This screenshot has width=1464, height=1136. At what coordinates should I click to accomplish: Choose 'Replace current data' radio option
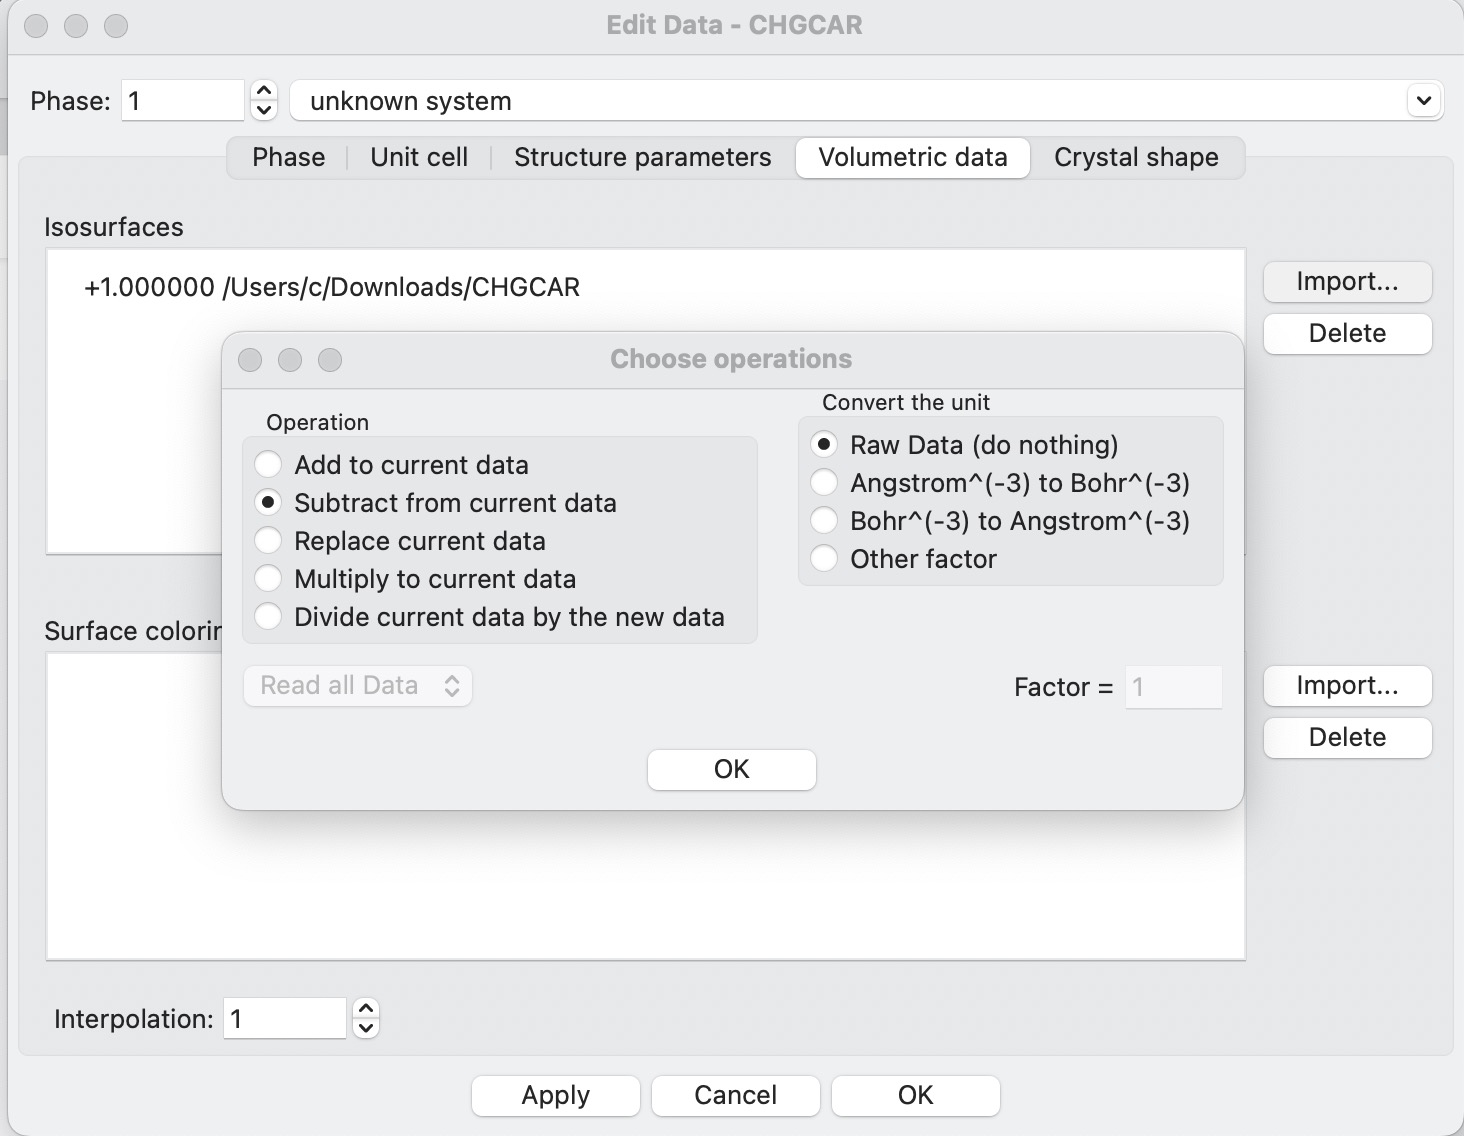coord(268,541)
